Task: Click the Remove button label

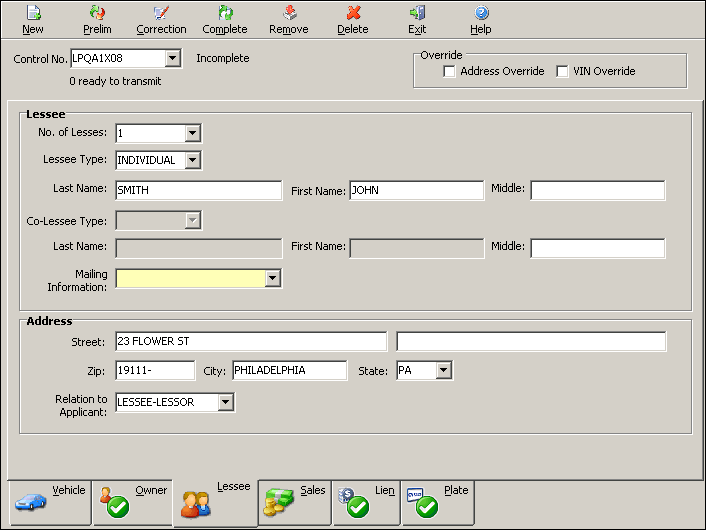Action: (x=289, y=29)
